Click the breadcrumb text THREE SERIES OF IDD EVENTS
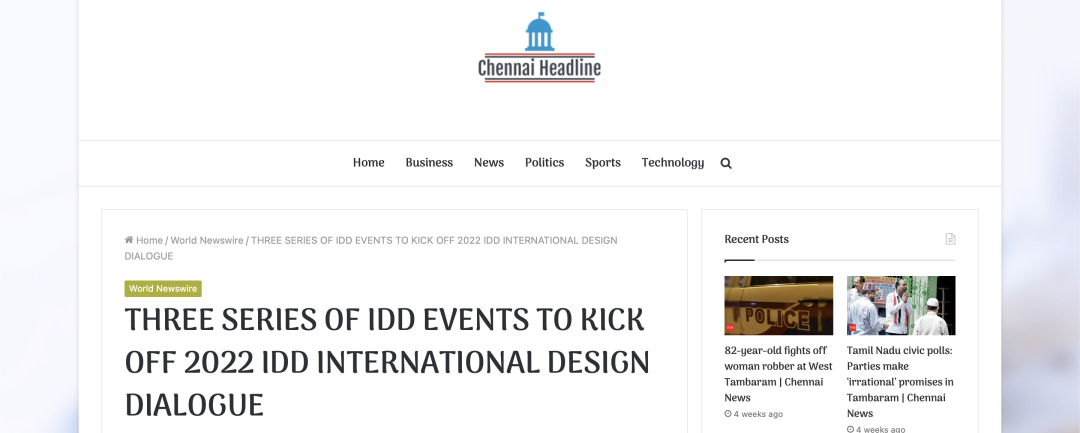Viewport: 1080px width, 433px height. pyautogui.click(x=371, y=248)
